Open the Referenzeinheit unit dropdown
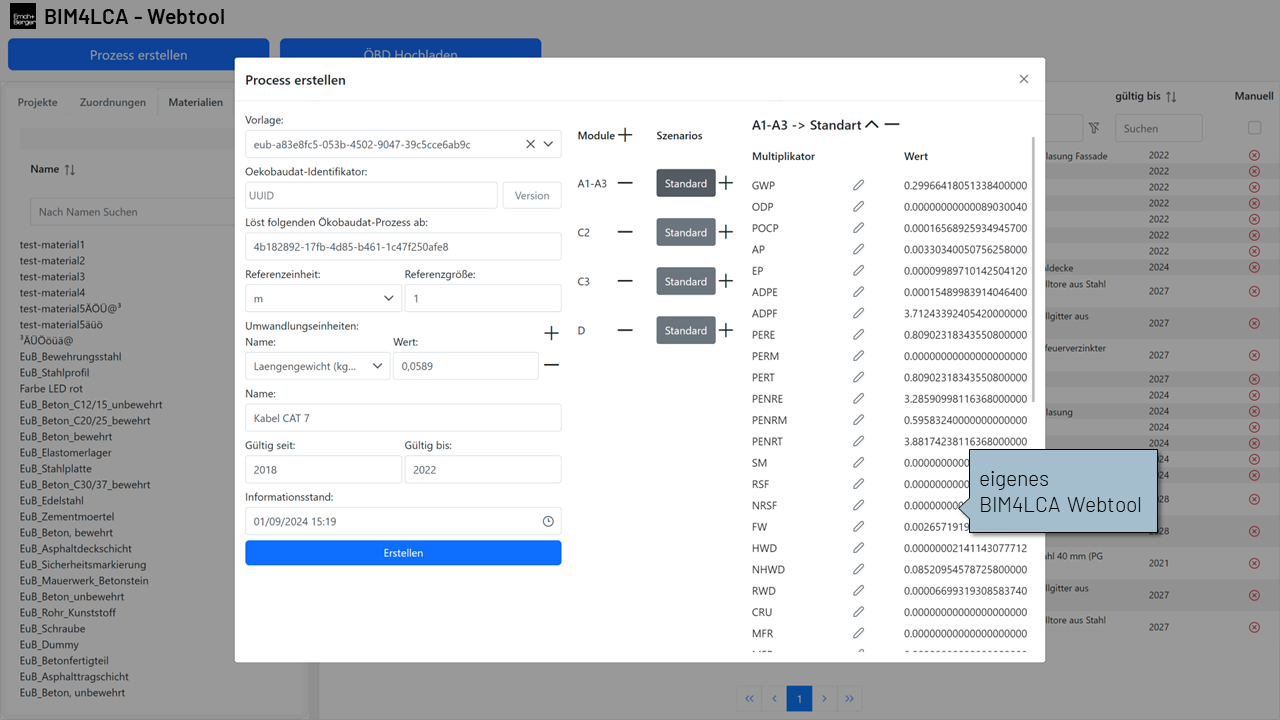The image size is (1280, 720). click(x=388, y=298)
